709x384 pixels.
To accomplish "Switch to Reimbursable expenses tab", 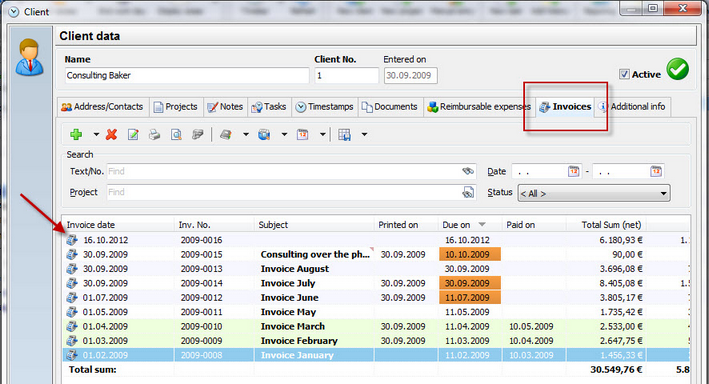I will coord(479,107).
